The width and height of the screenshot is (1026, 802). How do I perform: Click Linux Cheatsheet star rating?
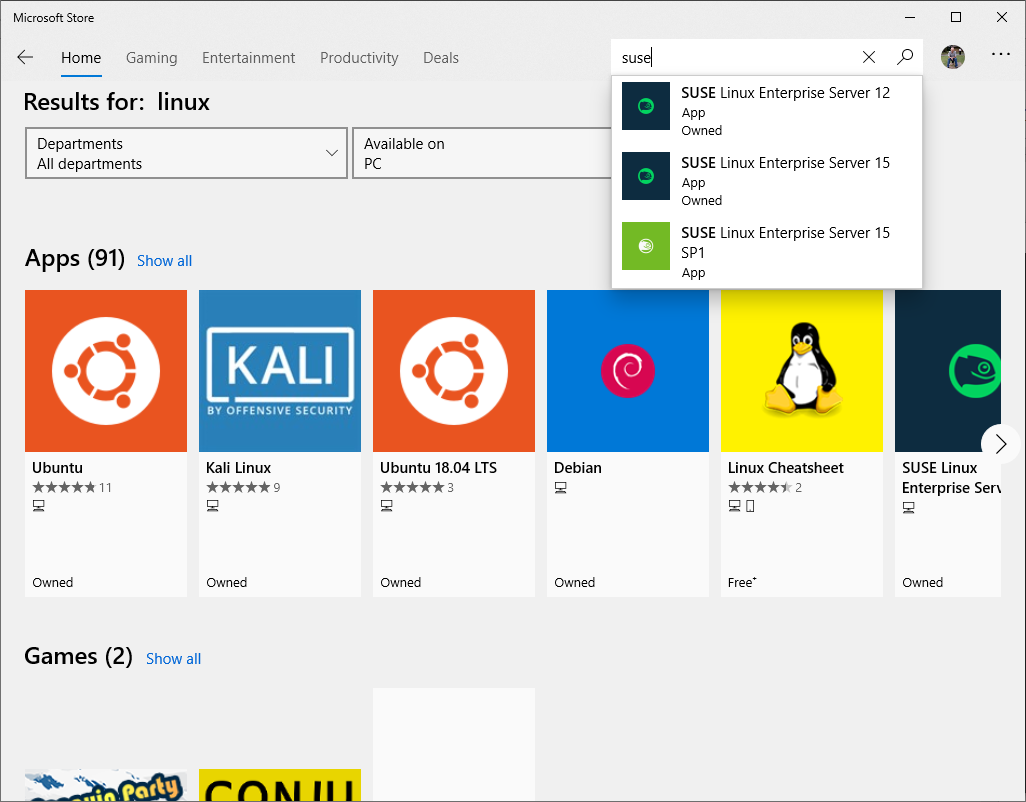pos(760,487)
